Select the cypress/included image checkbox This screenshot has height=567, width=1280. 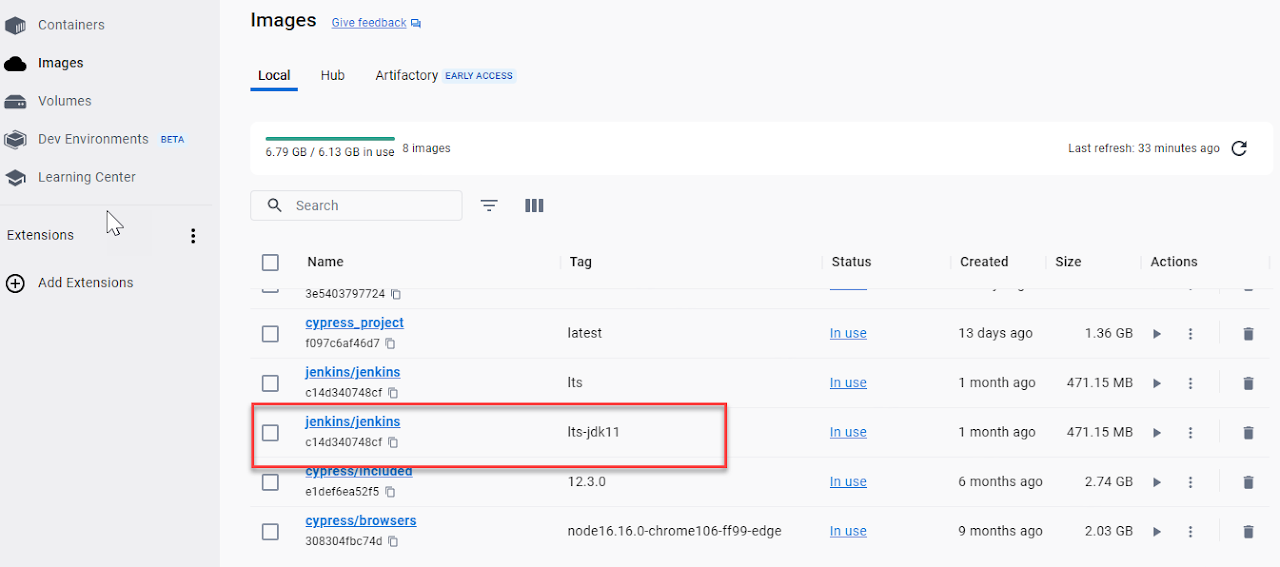click(270, 482)
